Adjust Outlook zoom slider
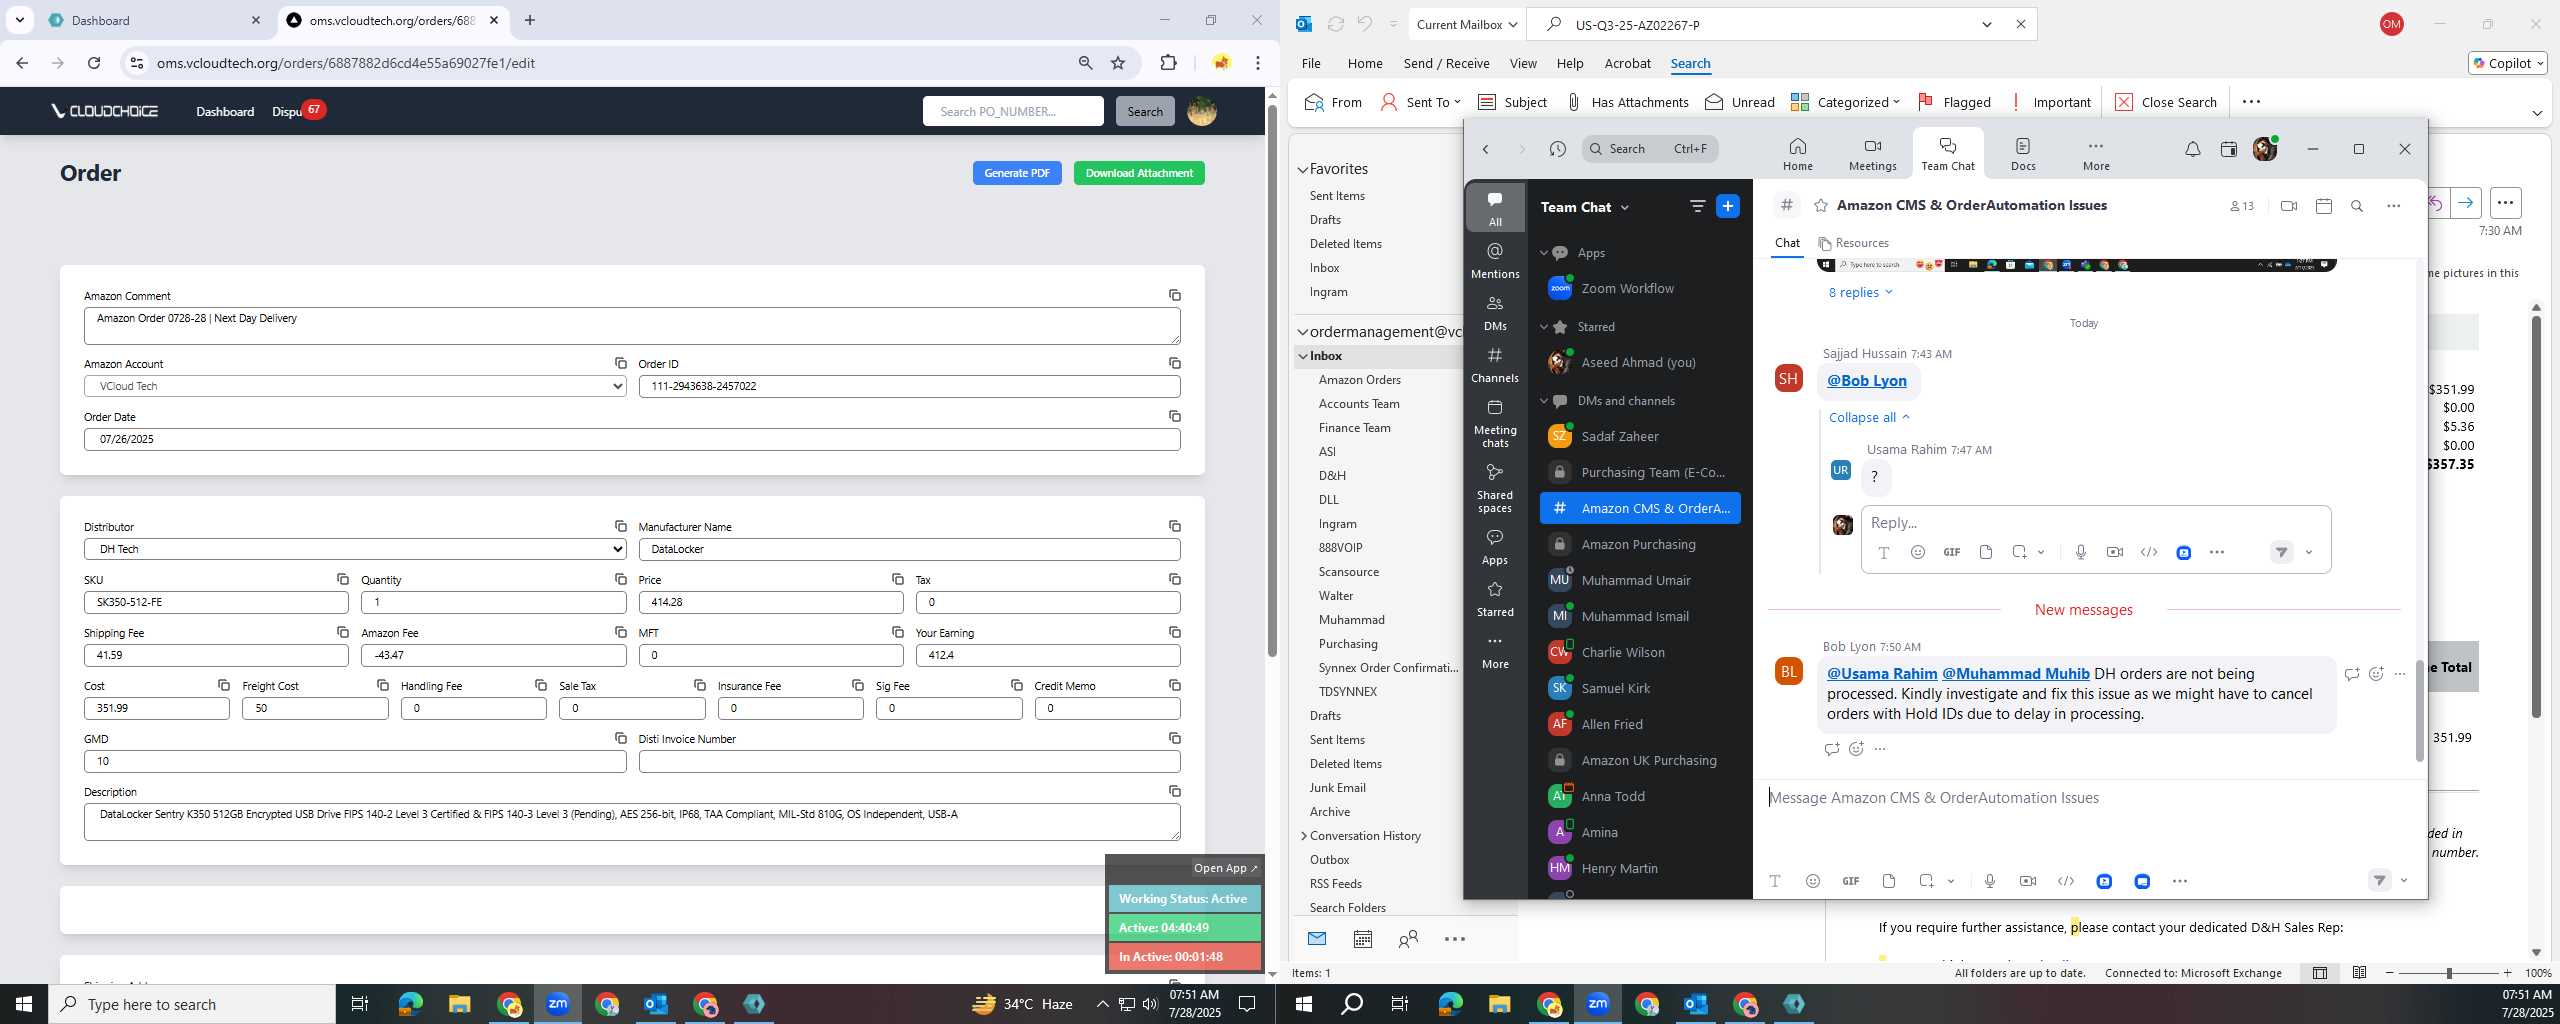The height and width of the screenshot is (1024, 2560). point(2449,973)
